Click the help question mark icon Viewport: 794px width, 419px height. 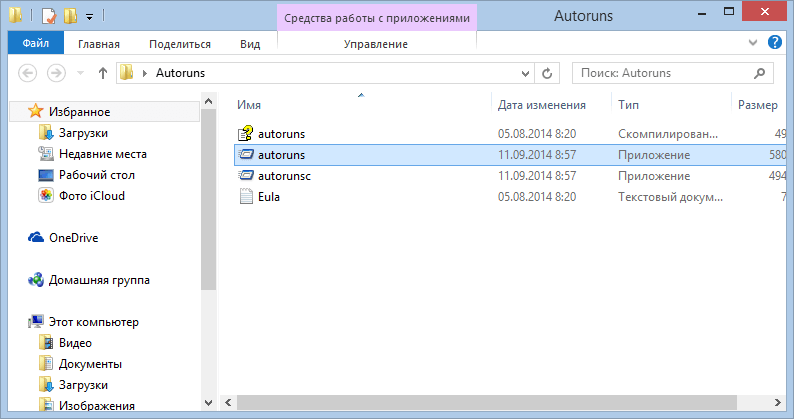pos(774,43)
